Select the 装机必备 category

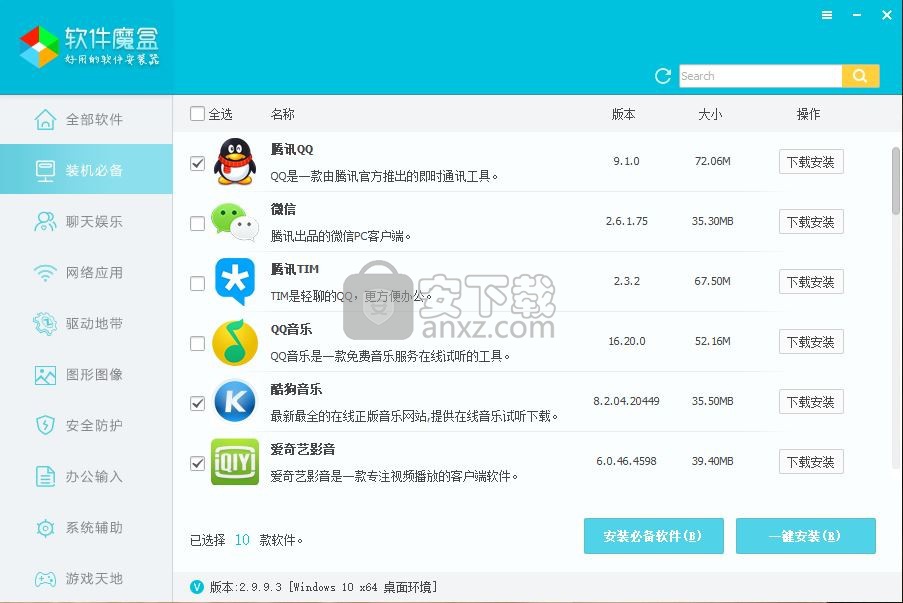(x=86, y=169)
